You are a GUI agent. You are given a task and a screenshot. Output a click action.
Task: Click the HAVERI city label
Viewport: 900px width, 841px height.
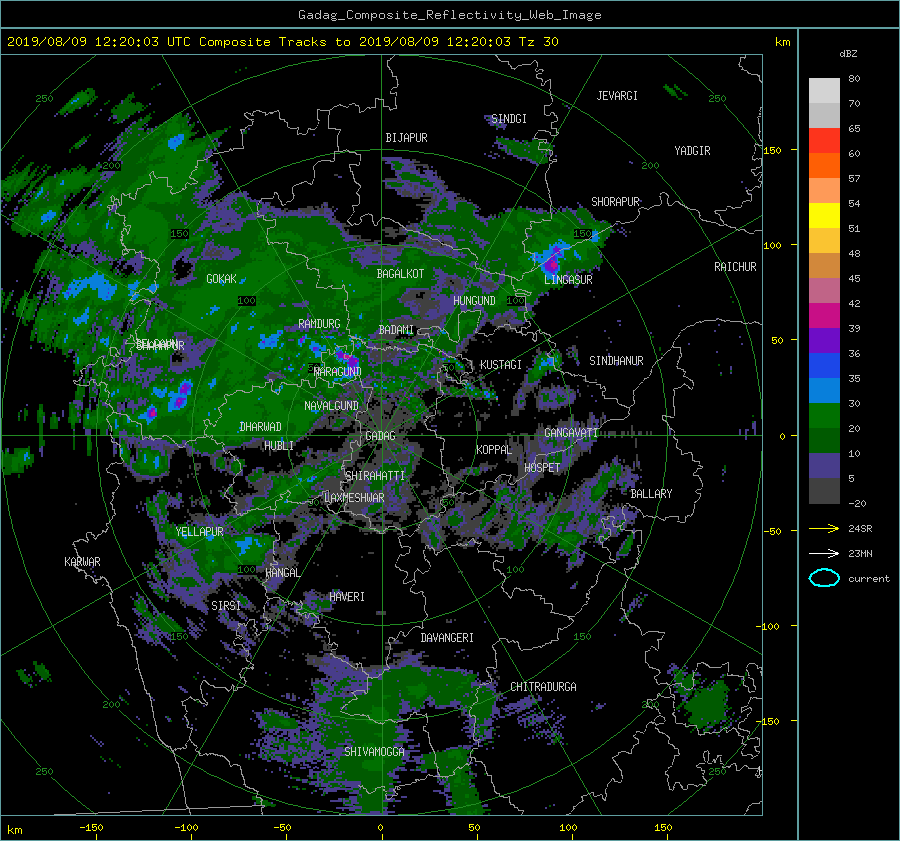(x=347, y=597)
